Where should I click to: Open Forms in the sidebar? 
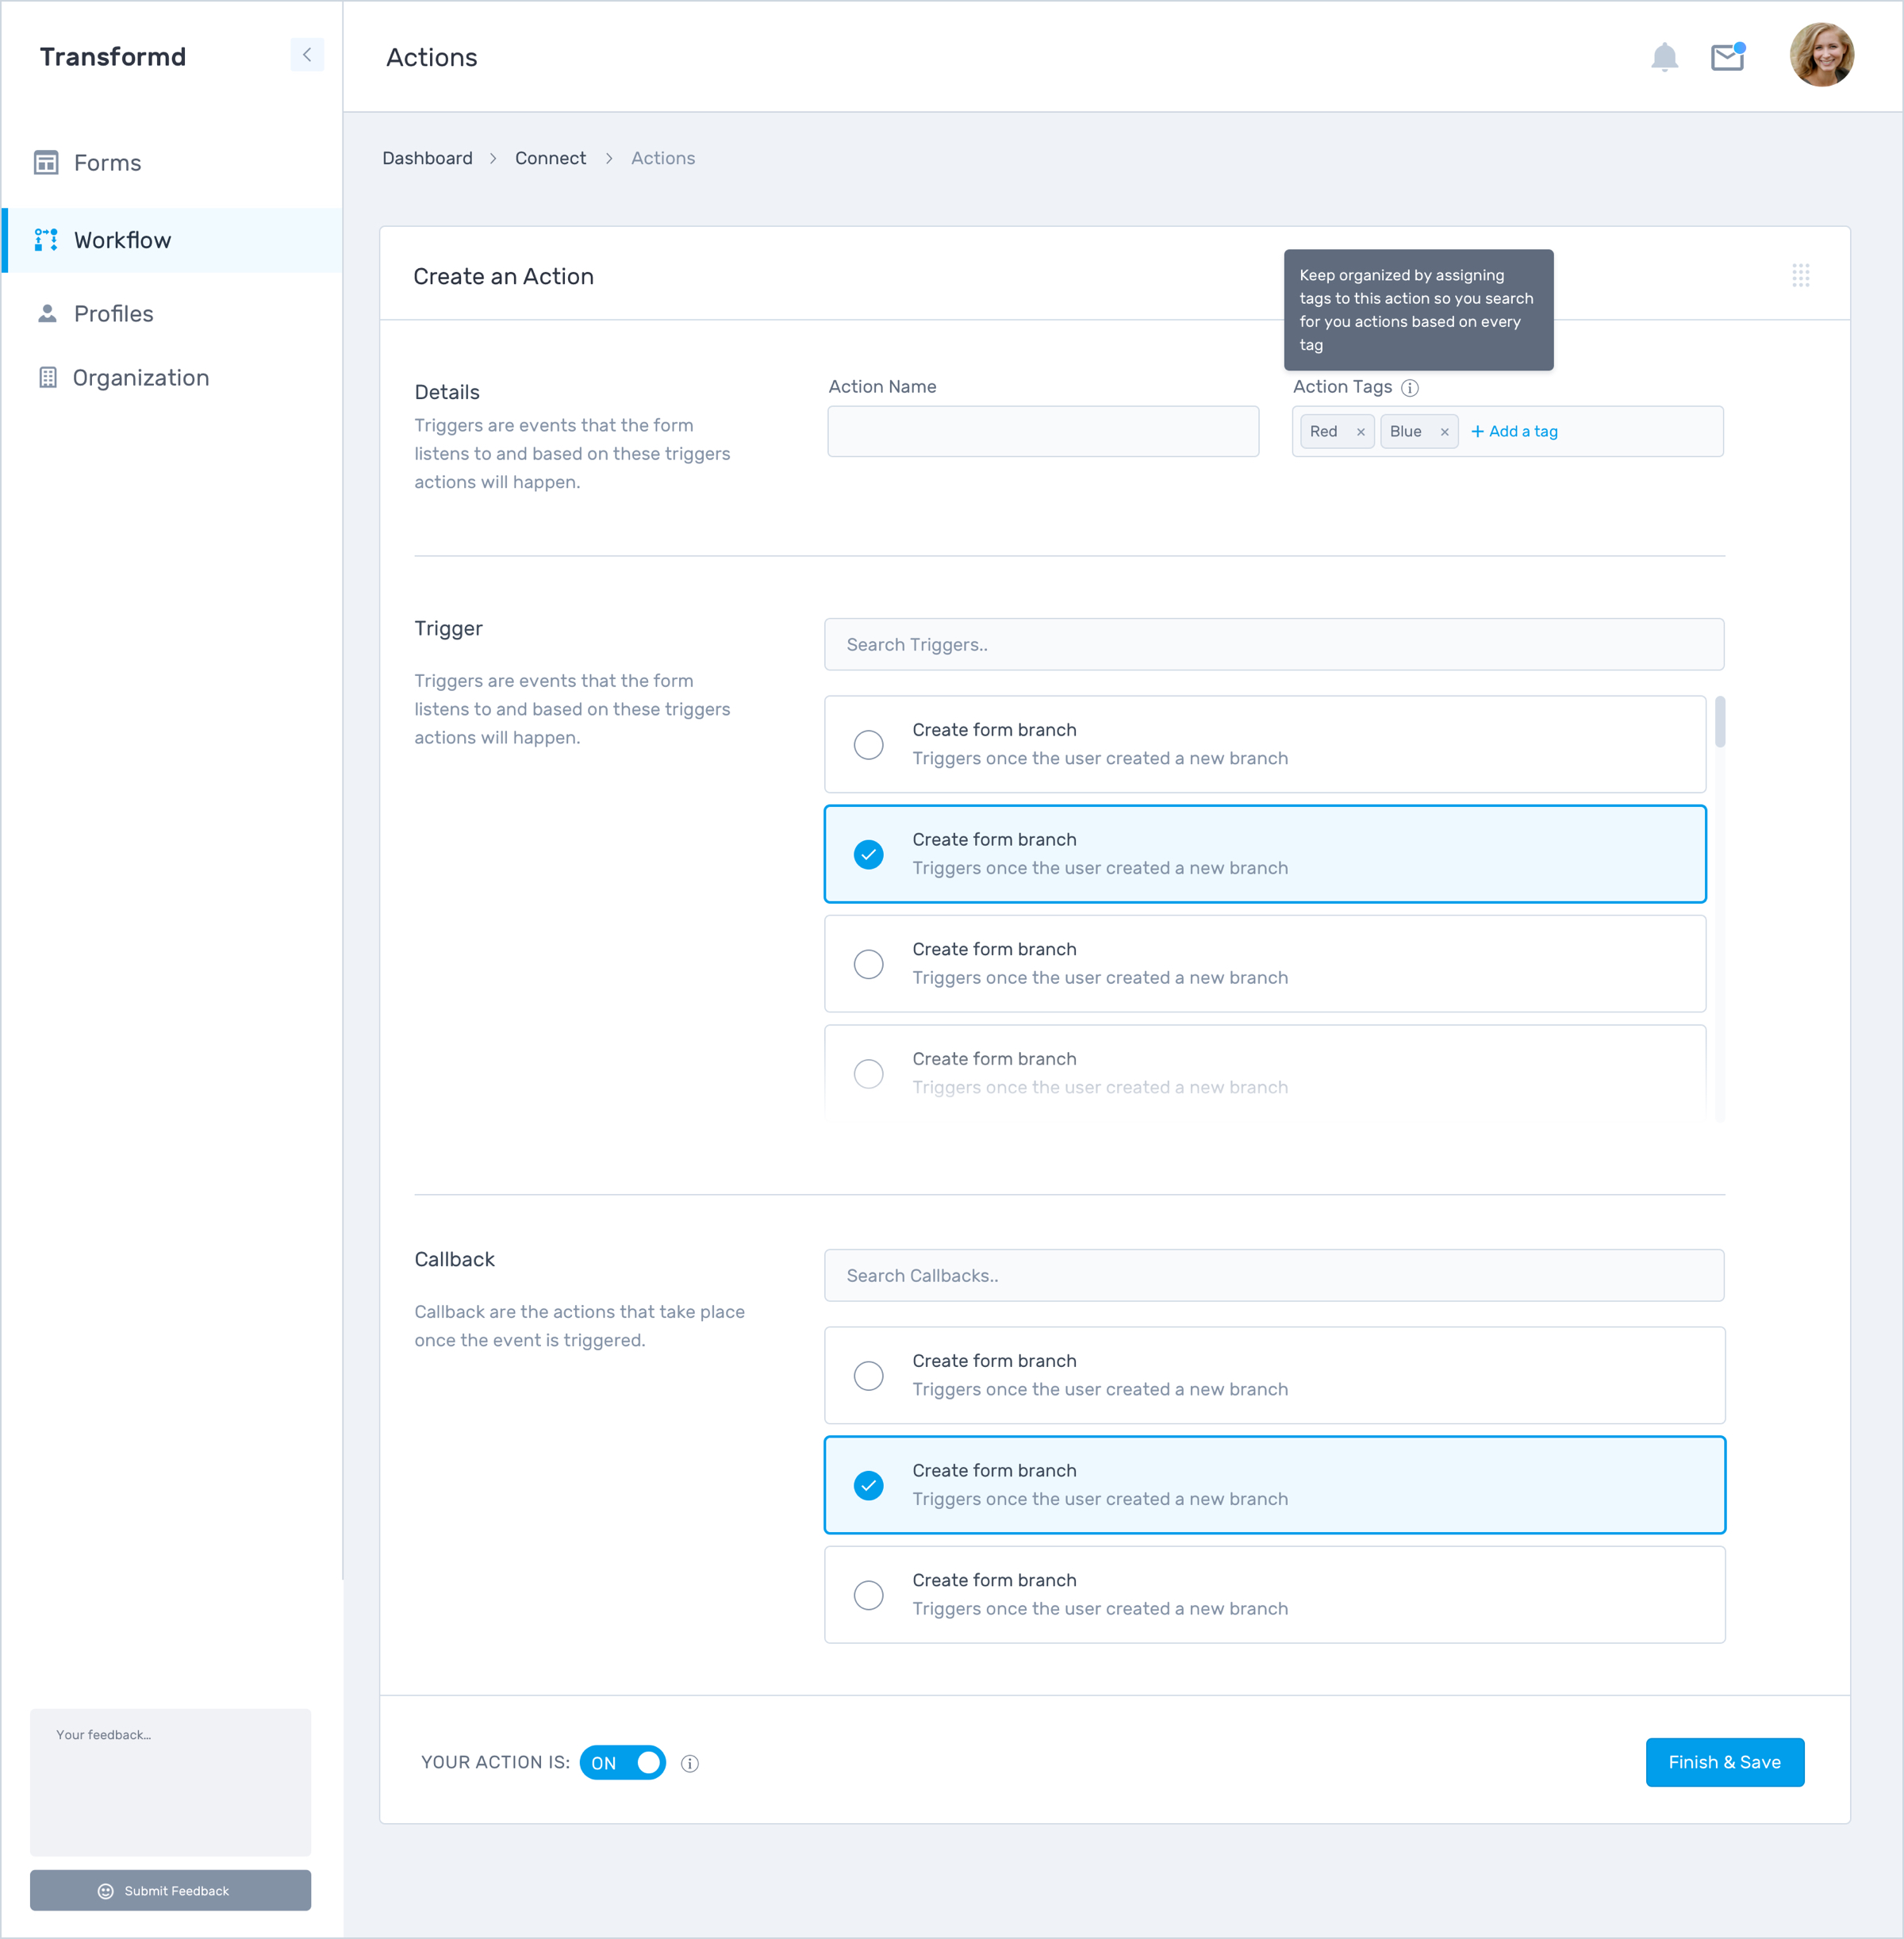tap(107, 163)
